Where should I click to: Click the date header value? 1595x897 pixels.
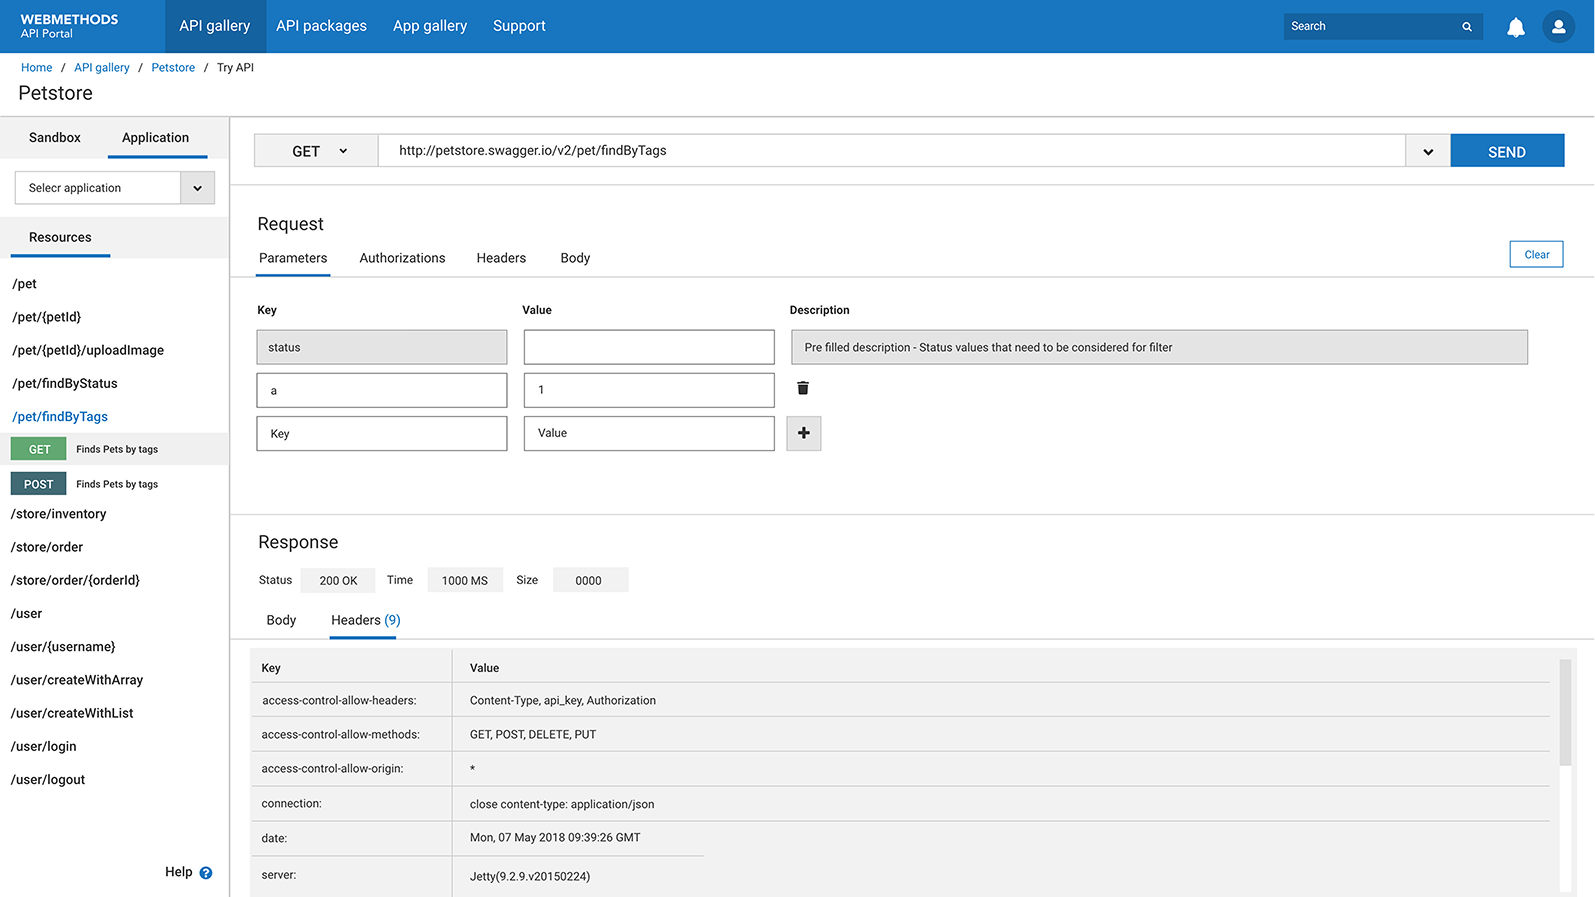pyautogui.click(x=555, y=838)
